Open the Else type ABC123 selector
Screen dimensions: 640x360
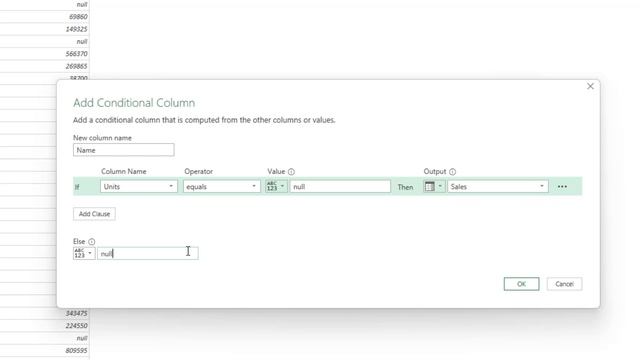(84, 253)
